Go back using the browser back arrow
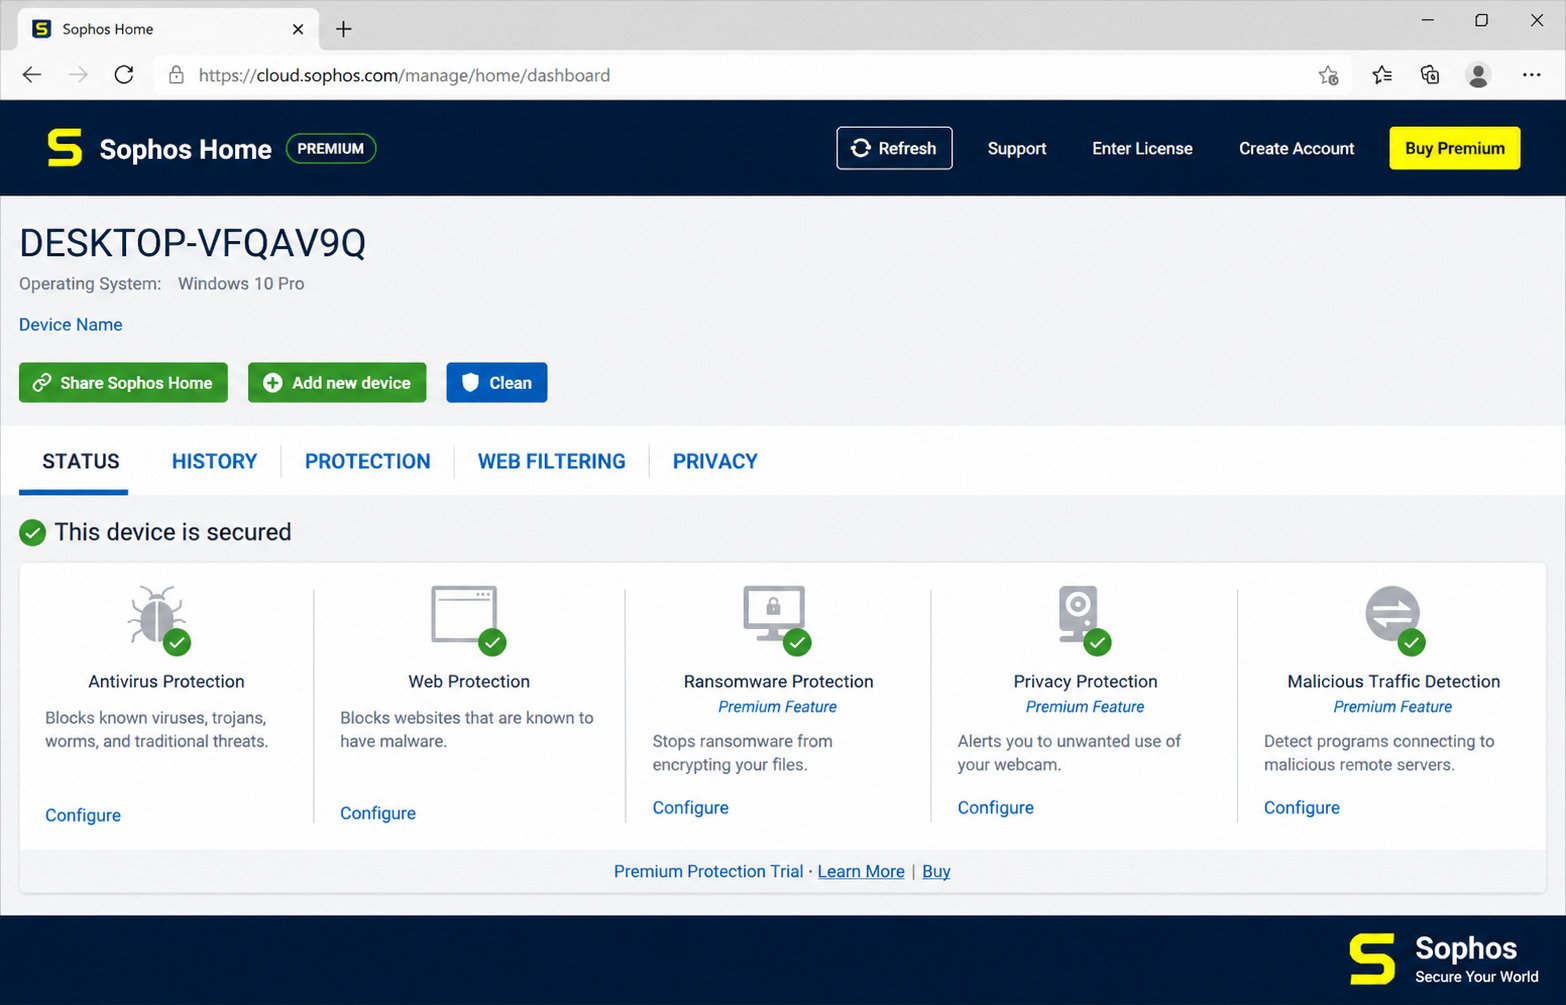1566x1005 pixels. [x=32, y=75]
